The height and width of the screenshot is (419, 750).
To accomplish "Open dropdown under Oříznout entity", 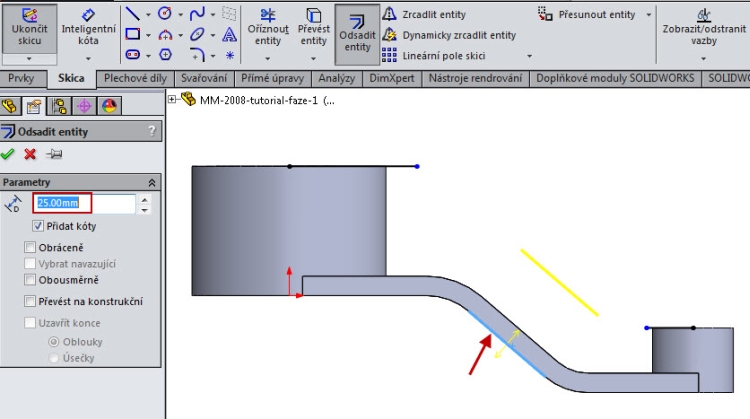I will (x=267, y=59).
